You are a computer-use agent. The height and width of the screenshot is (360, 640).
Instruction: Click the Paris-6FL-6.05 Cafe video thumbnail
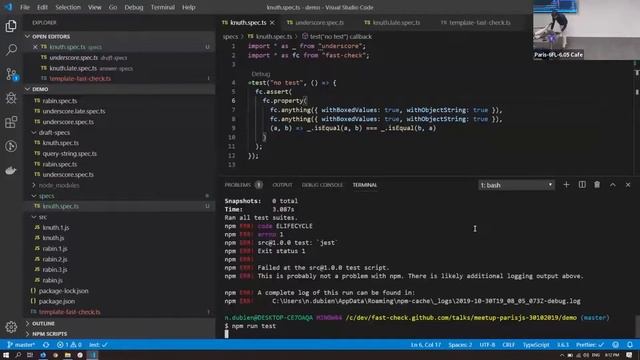coord(586,30)
